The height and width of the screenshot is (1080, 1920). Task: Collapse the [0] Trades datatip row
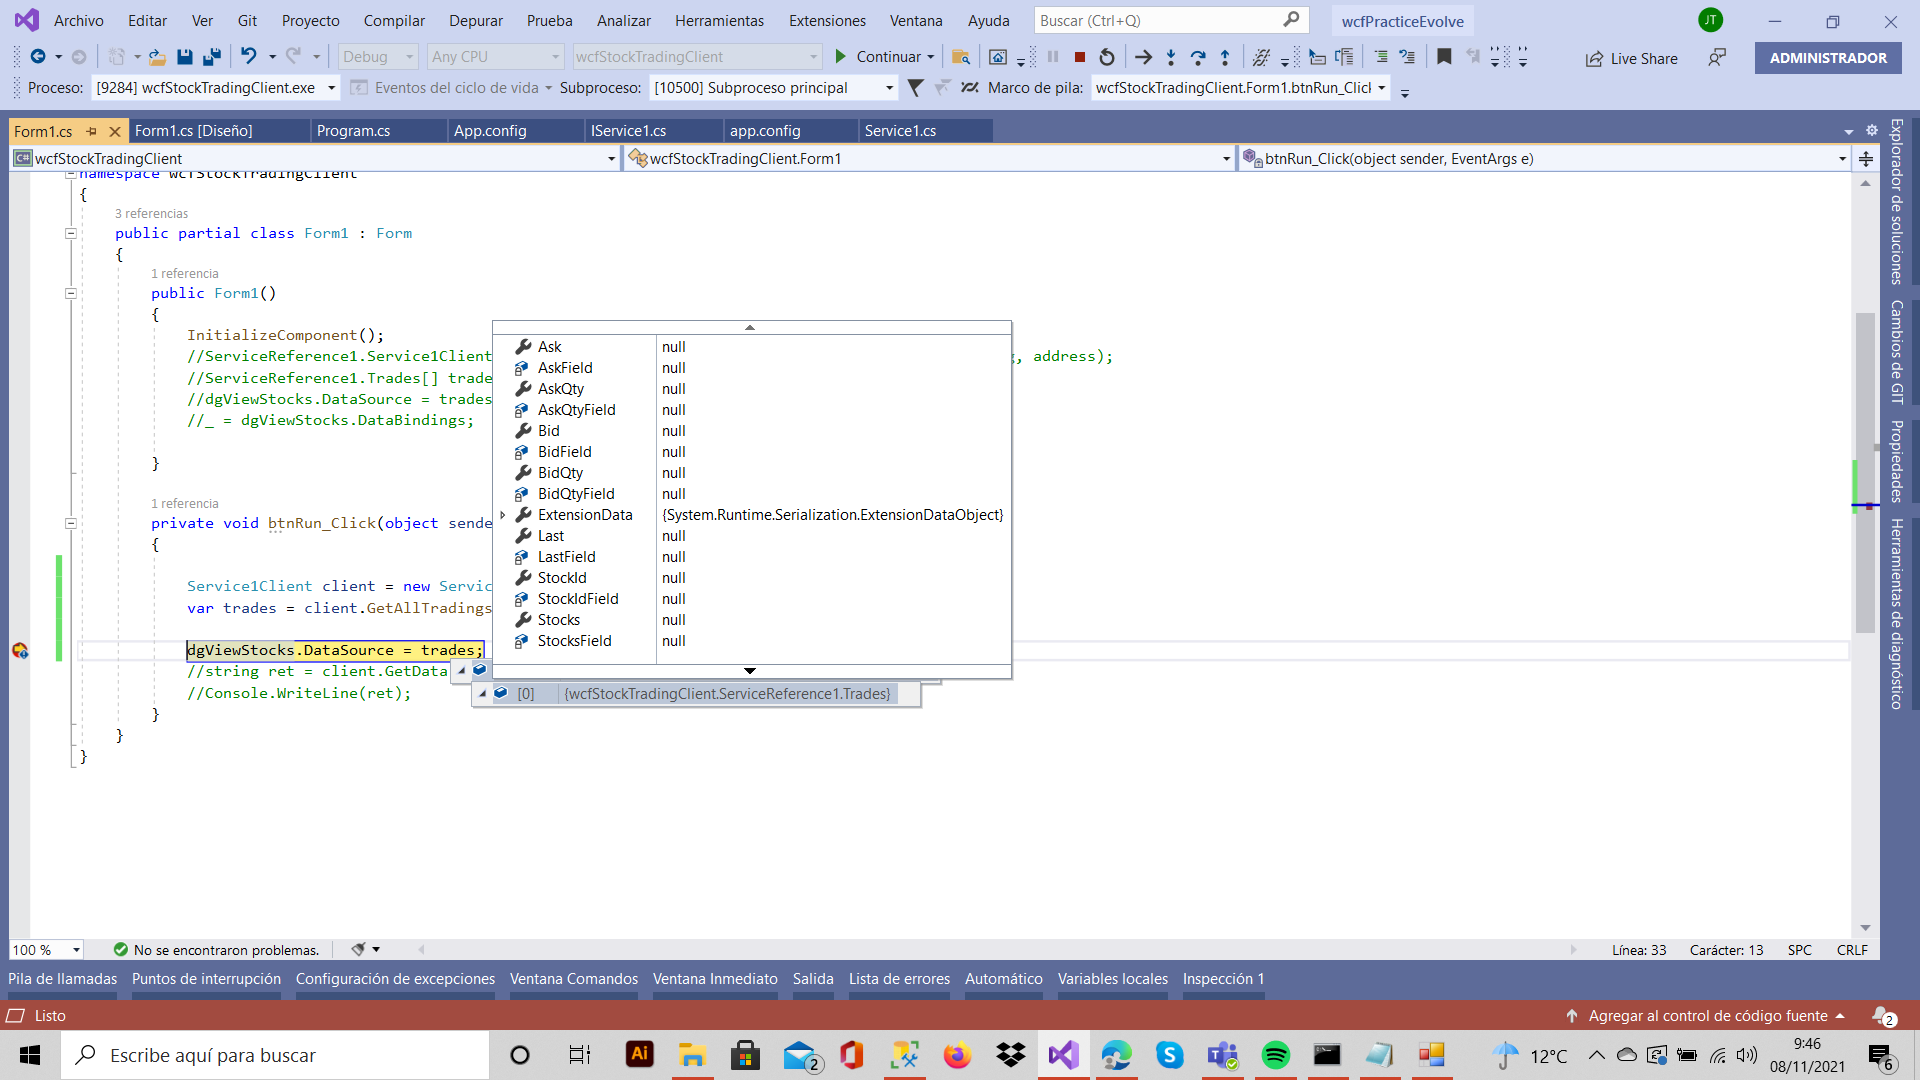pos(483,693)
